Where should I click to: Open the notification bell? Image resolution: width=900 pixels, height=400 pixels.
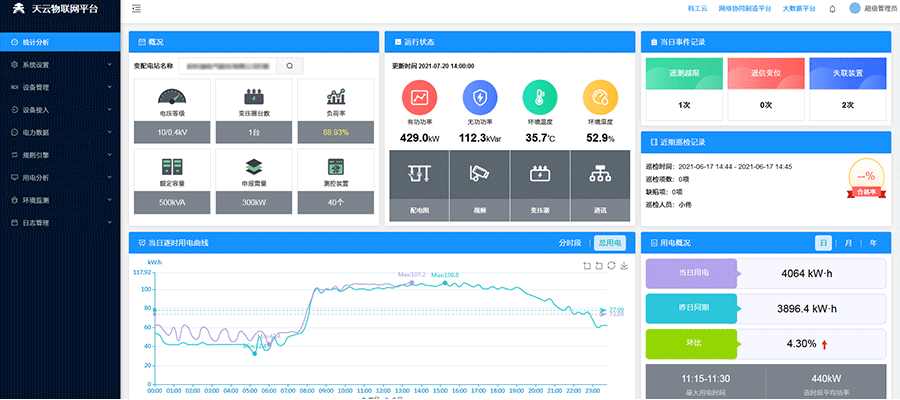[832, 9]
